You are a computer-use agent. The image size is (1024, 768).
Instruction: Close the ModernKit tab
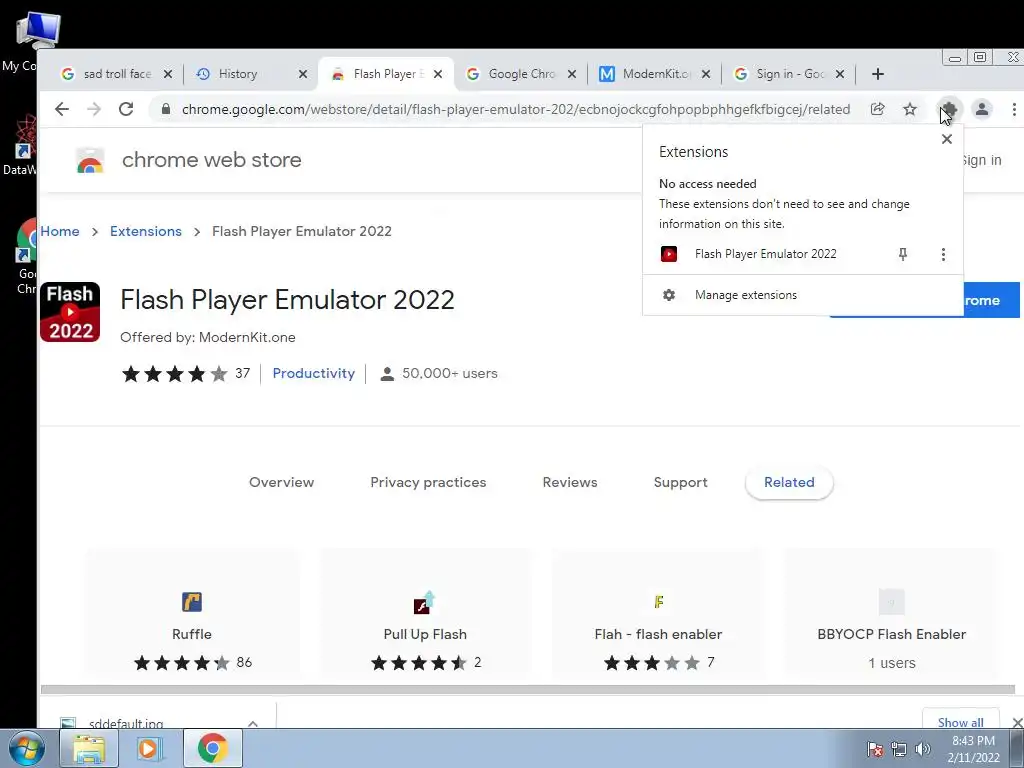coord(706,74)
